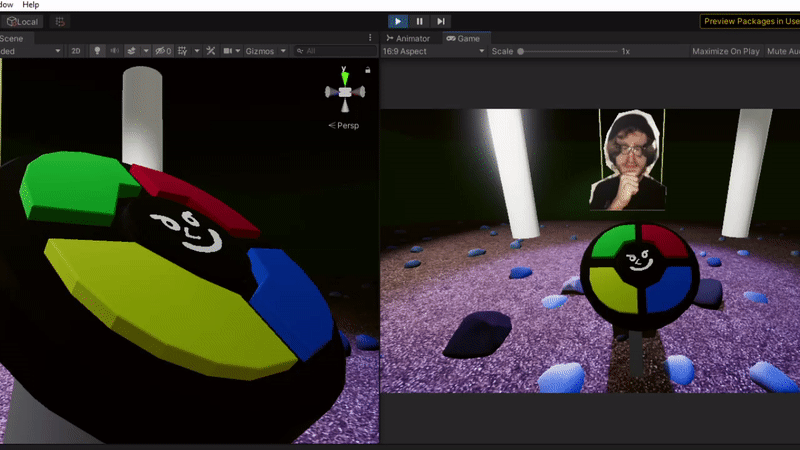Screen dimensions: 800x450
Task: Click the right axis cone on orientation gizmo
Action: [359, 92]
